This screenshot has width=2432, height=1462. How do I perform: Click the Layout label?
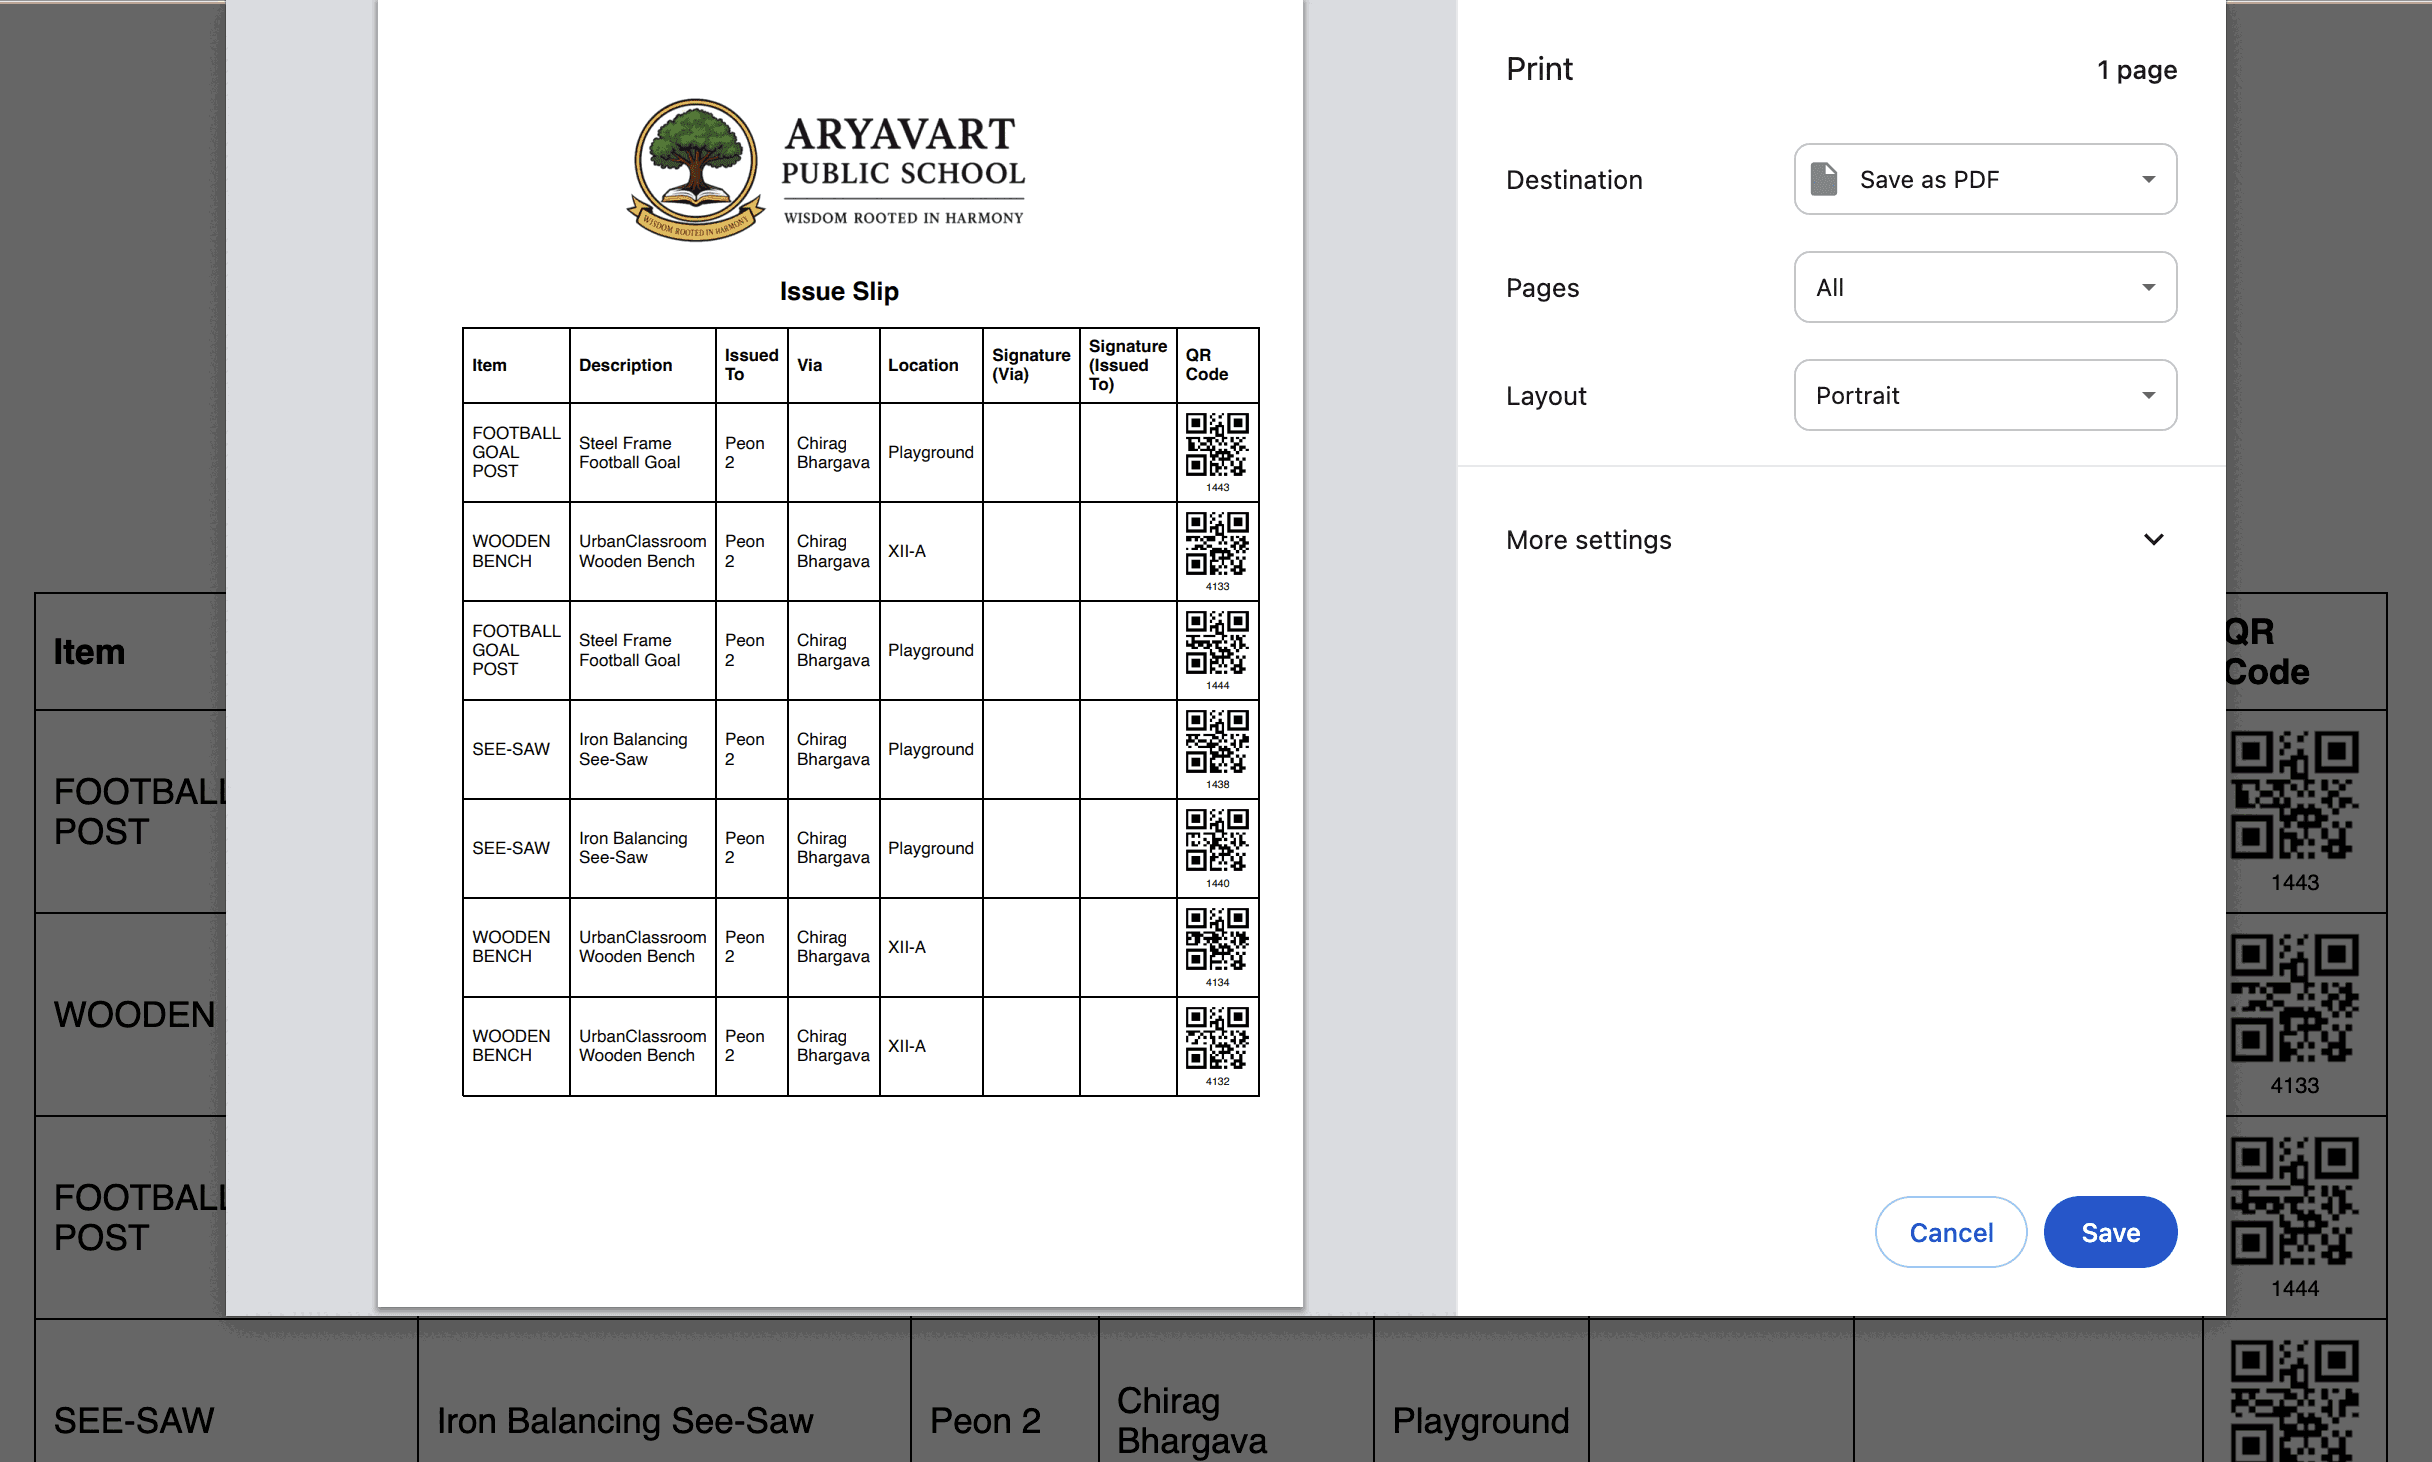[1546, 396]
